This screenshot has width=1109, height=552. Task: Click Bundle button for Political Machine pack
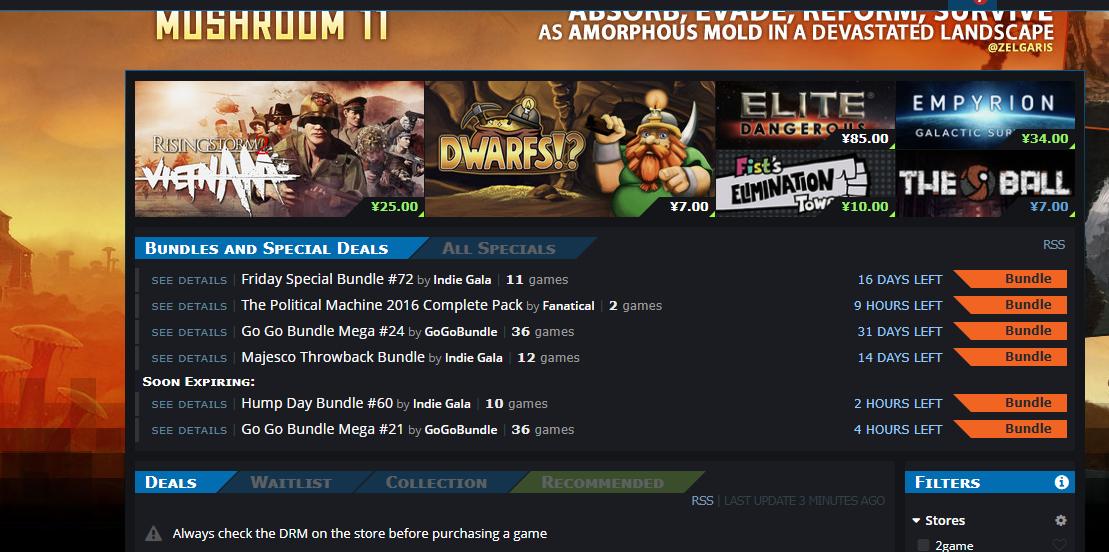pyautogui.click(x=1010, y=305)
